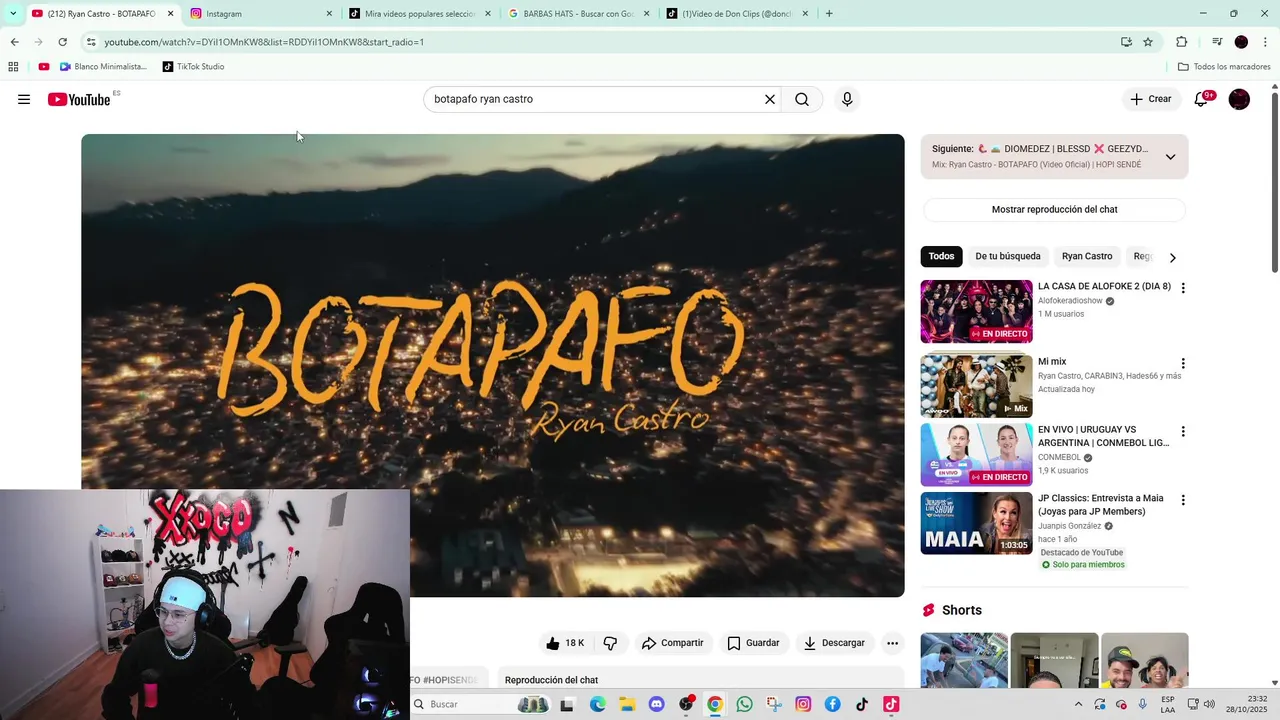Open Chrome extensions puzzle icon
1280x720 pixels.
point(1181,42)
